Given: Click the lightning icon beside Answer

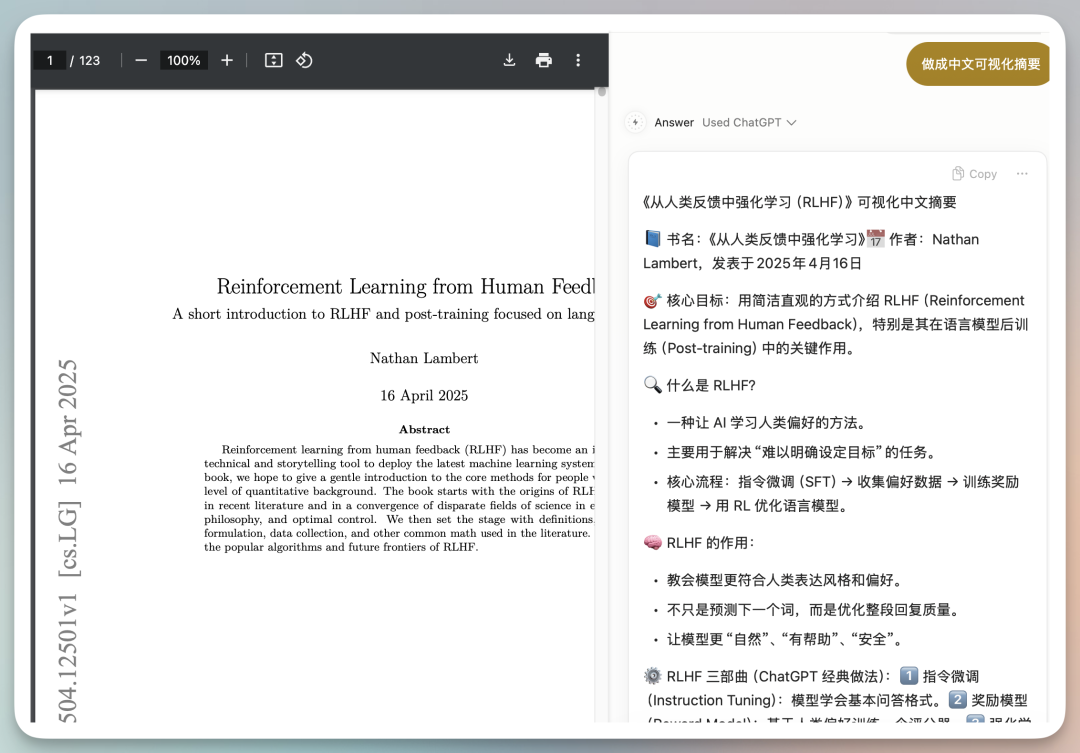Looking at the screenshot, I should point(635,122).
